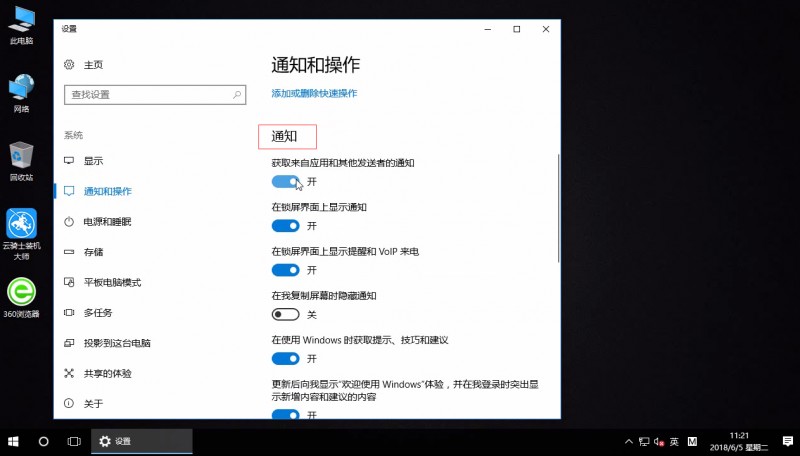
Task: Open Task View on the taskbar
Action: click(74, 441)
